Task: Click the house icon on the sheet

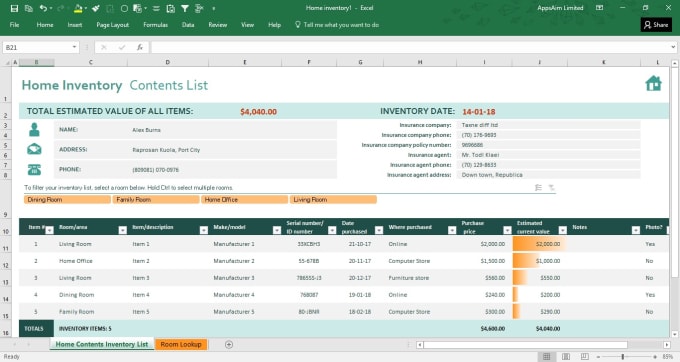Action: [654, 83]
